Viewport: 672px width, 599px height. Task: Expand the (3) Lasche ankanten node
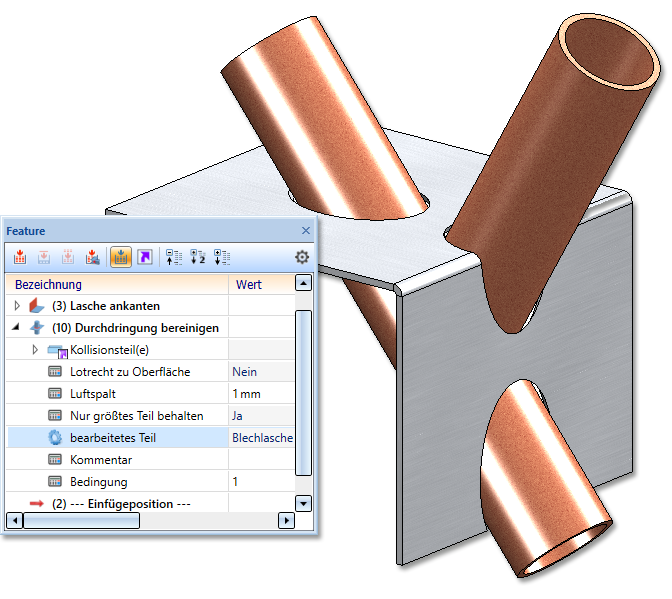[17, 305]
